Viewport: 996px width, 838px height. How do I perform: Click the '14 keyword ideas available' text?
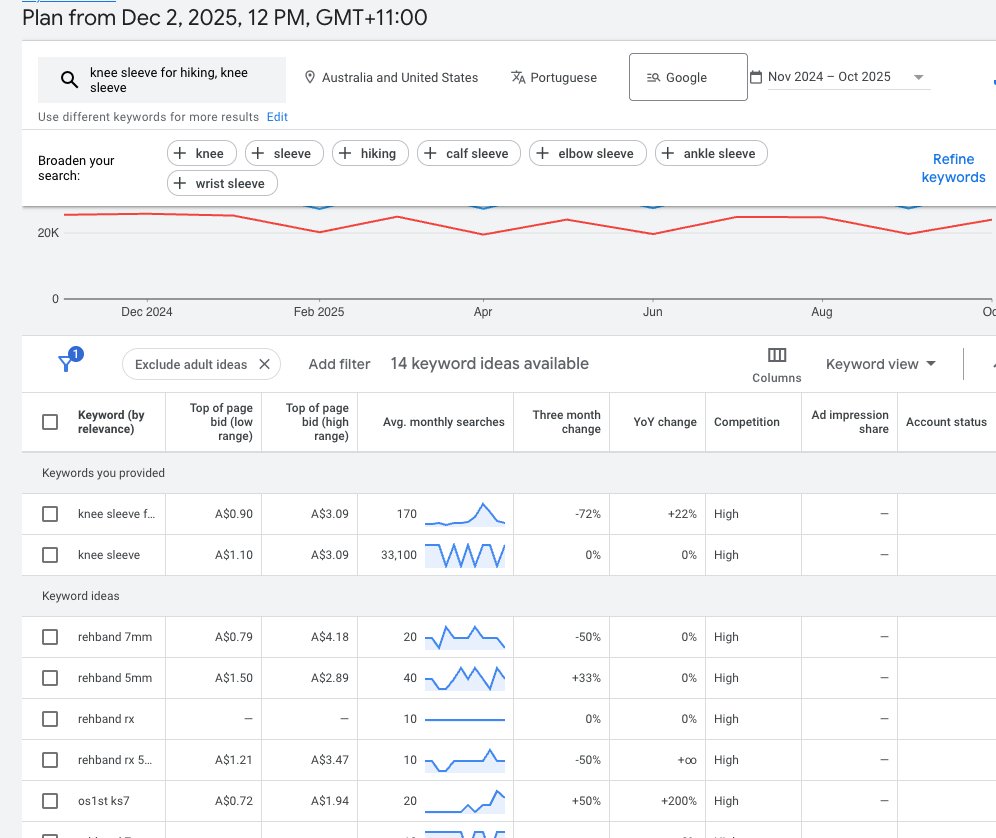click(x=489, y=363)
